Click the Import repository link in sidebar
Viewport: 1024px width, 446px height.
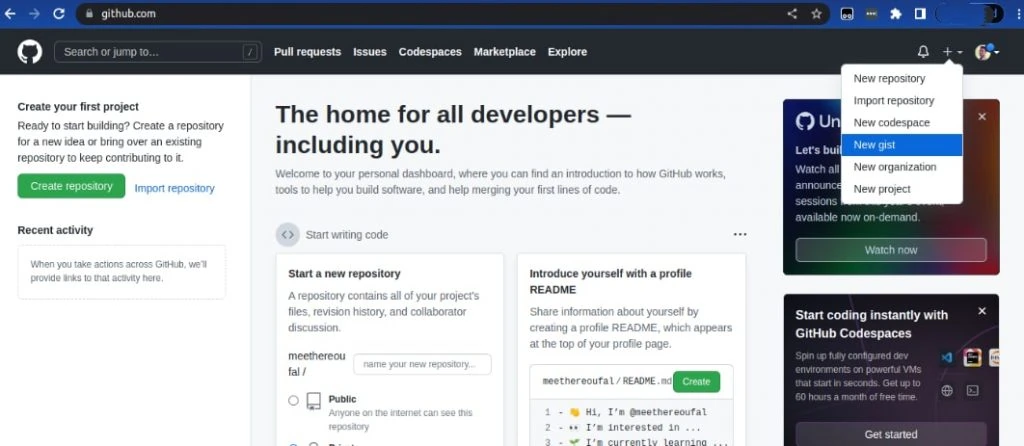pyautogui.click(x=174, y=188)
